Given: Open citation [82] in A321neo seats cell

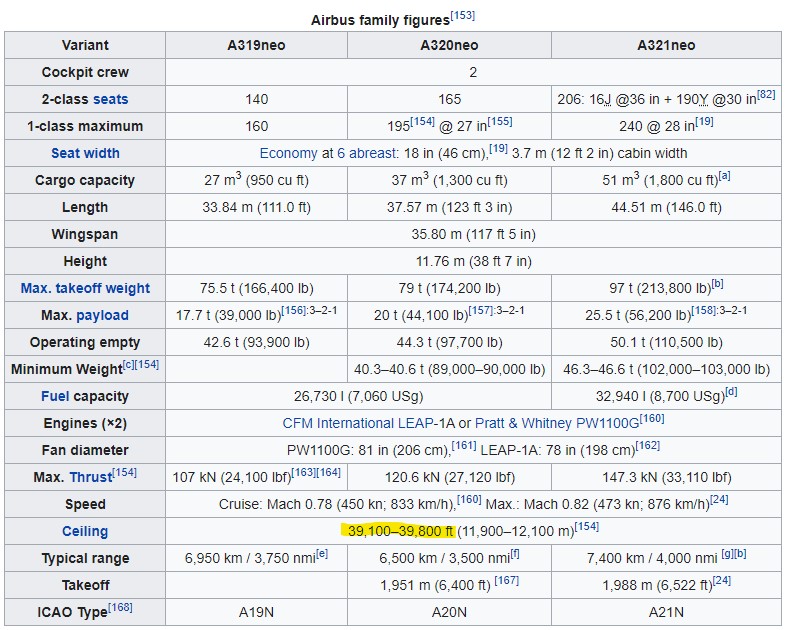Looking at the screenshot, I should click(x=766, y=94).
